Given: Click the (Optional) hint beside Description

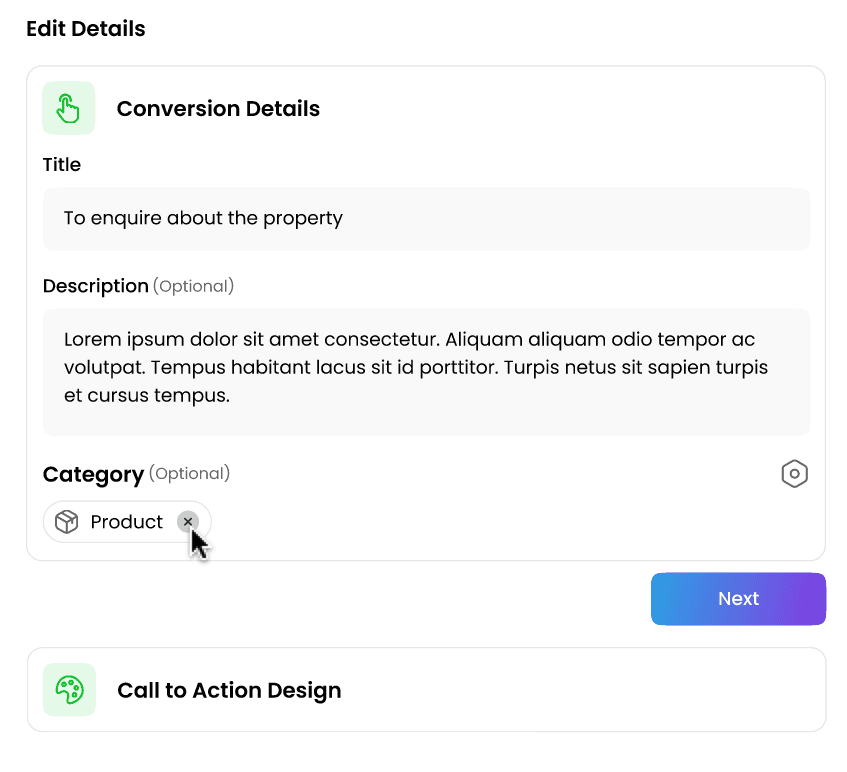Looking at the screenshot, I should 193,287.
